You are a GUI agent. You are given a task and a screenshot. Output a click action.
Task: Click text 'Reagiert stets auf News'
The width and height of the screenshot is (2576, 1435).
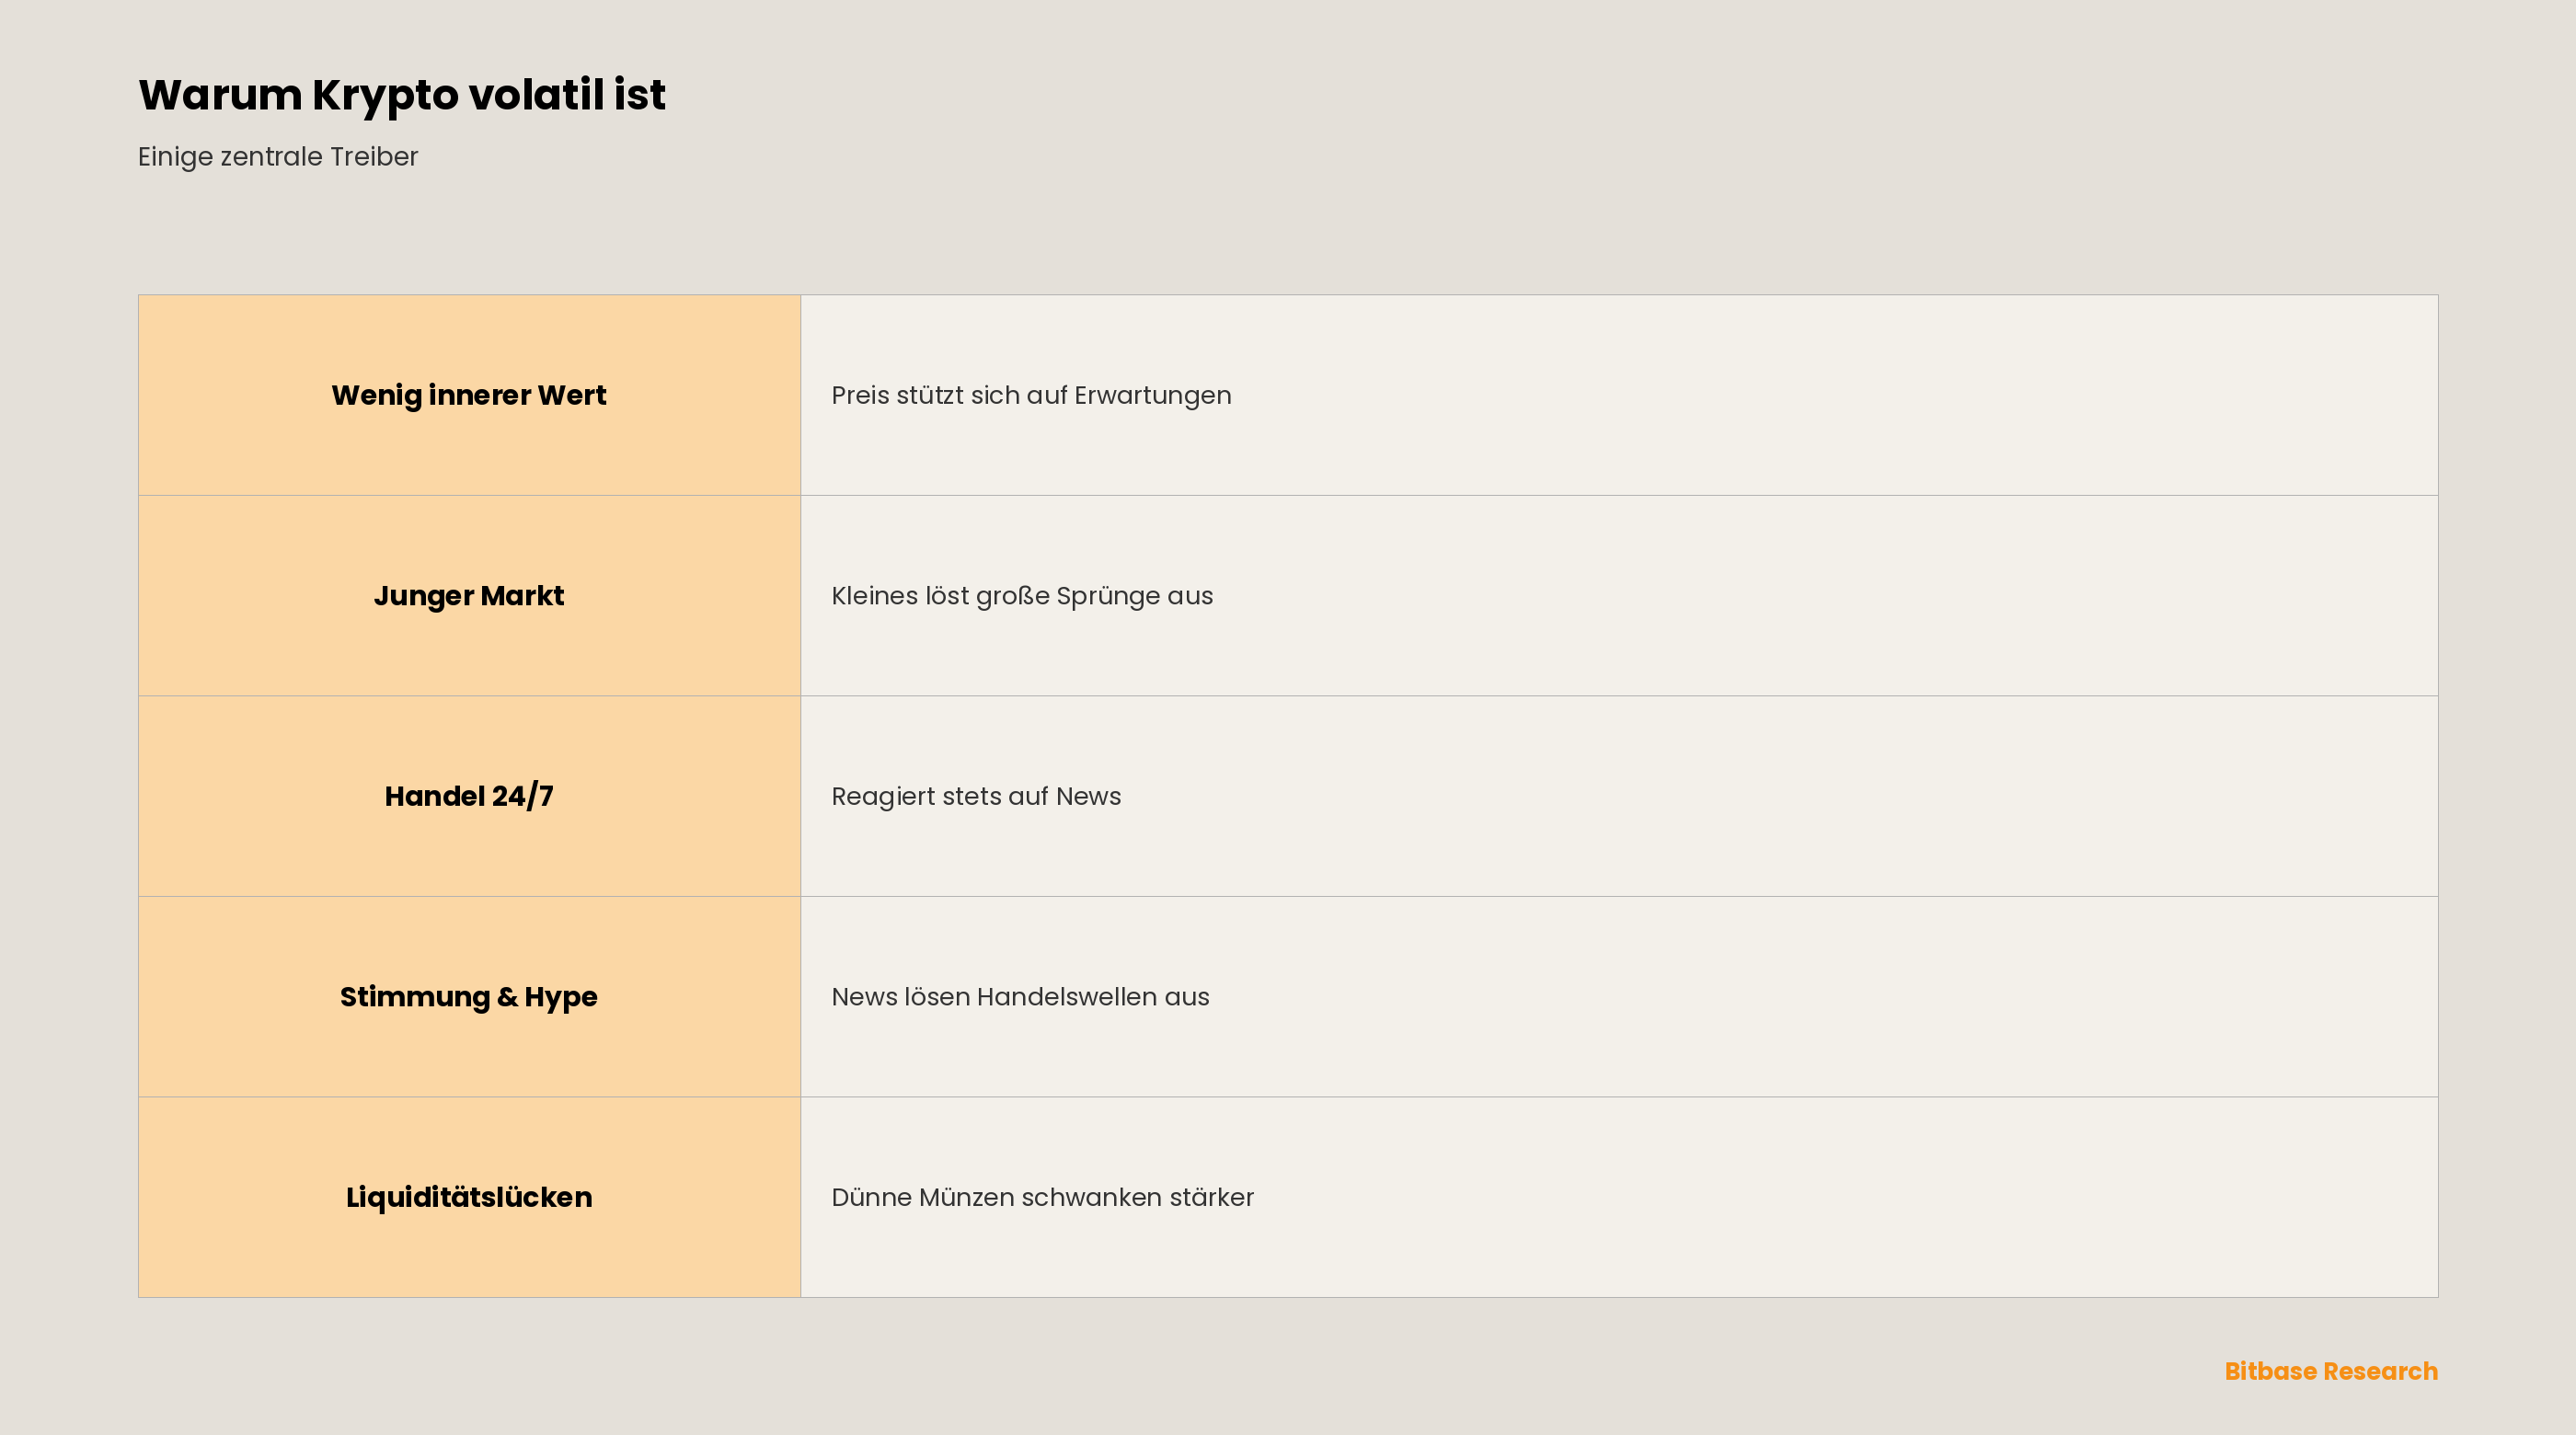click(976, 796)
